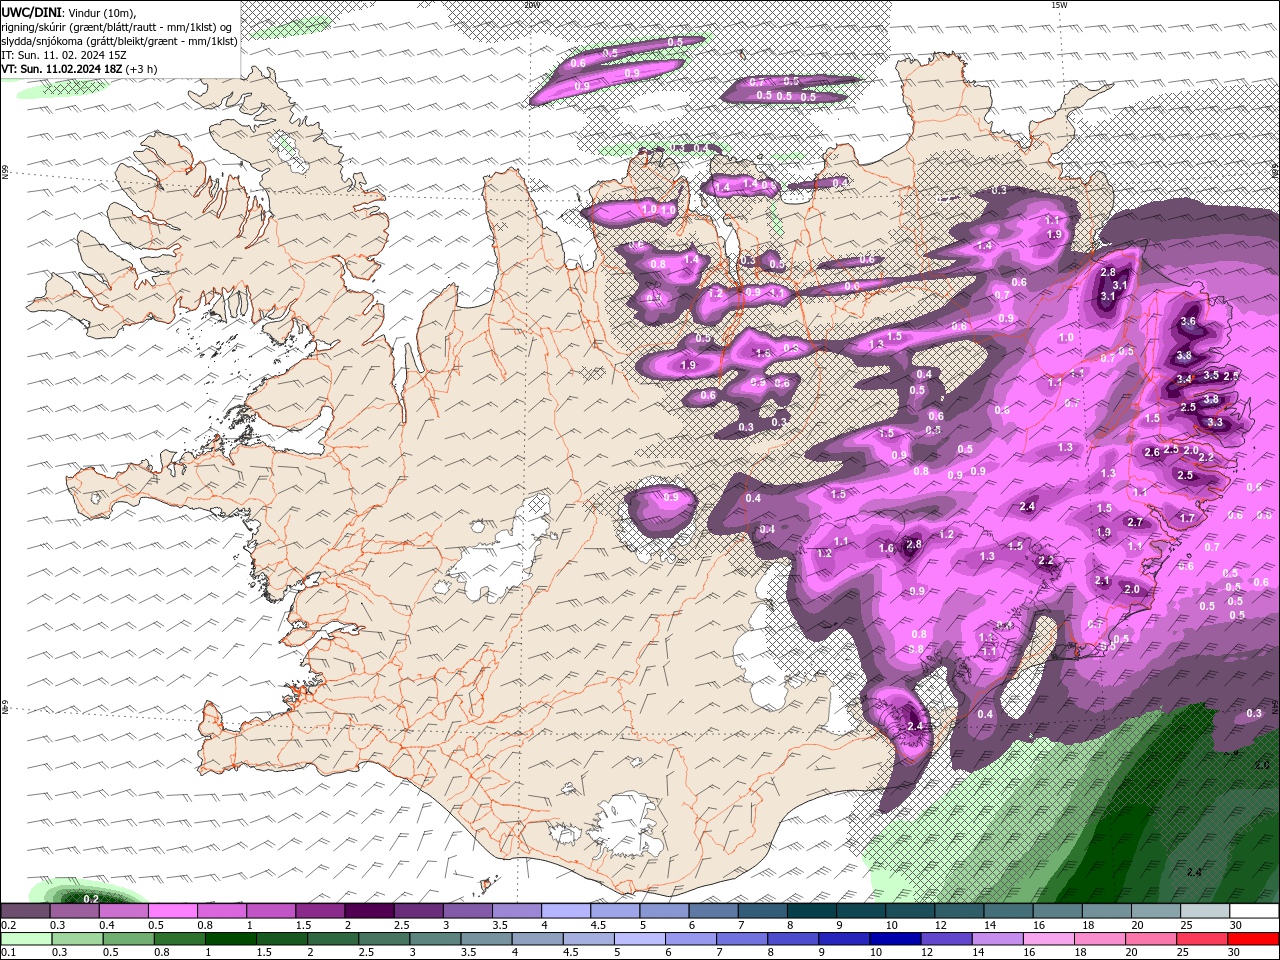This screenshot has width=1280, height=960.
Task: Click the 0.2 rain value at bottom-left green patch
Action: [x=90, y=899]
